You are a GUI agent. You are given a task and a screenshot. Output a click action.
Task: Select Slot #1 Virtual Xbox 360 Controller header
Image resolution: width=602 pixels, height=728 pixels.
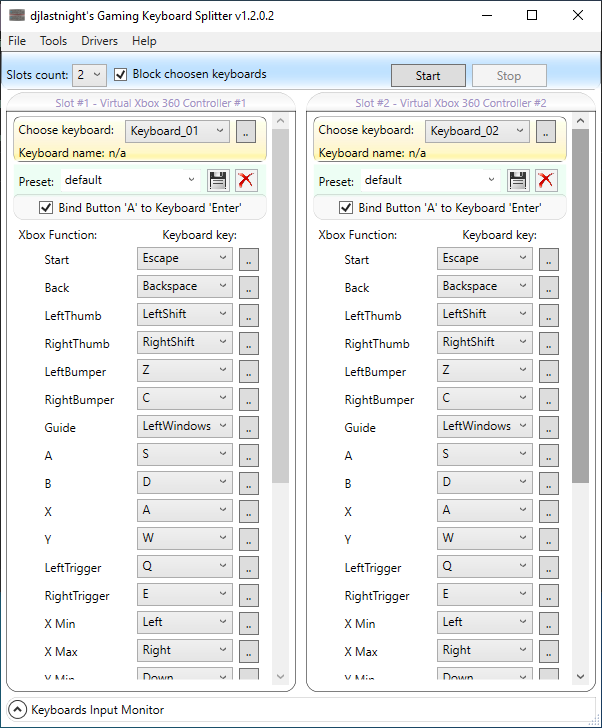coord(150,103)
